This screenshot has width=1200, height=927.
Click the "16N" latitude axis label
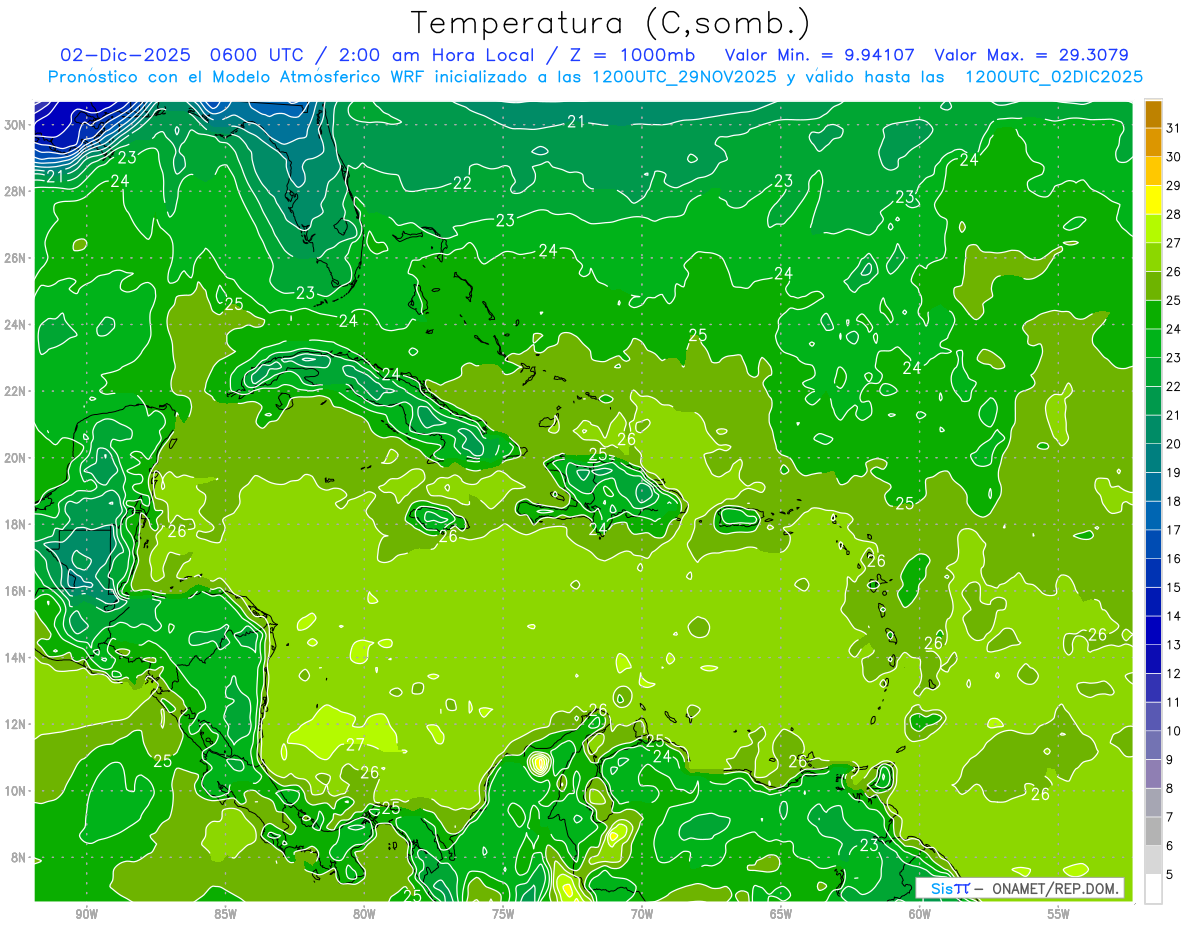[17, 591]
